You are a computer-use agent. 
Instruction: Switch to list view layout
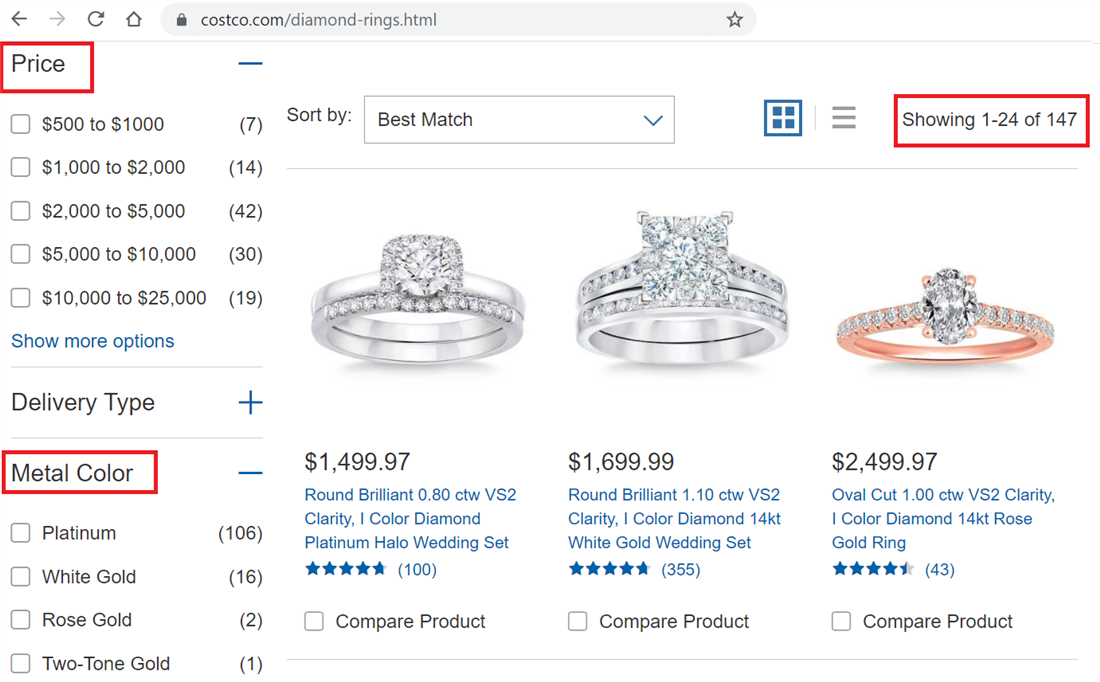(x=844, y=117)
